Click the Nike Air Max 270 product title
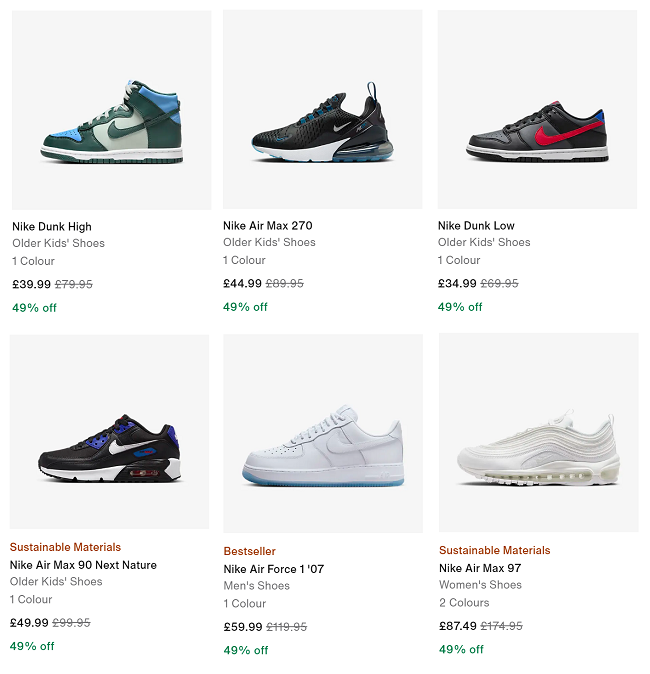Image resolution: width=650 pixels, height=674 pixels. (x=268, y=225)
